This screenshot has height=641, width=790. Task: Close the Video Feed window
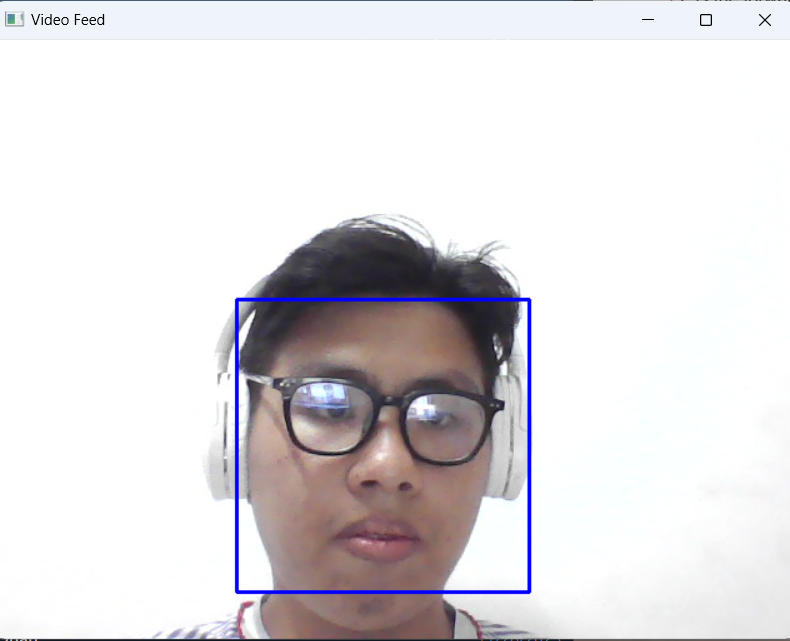point(765,20)
